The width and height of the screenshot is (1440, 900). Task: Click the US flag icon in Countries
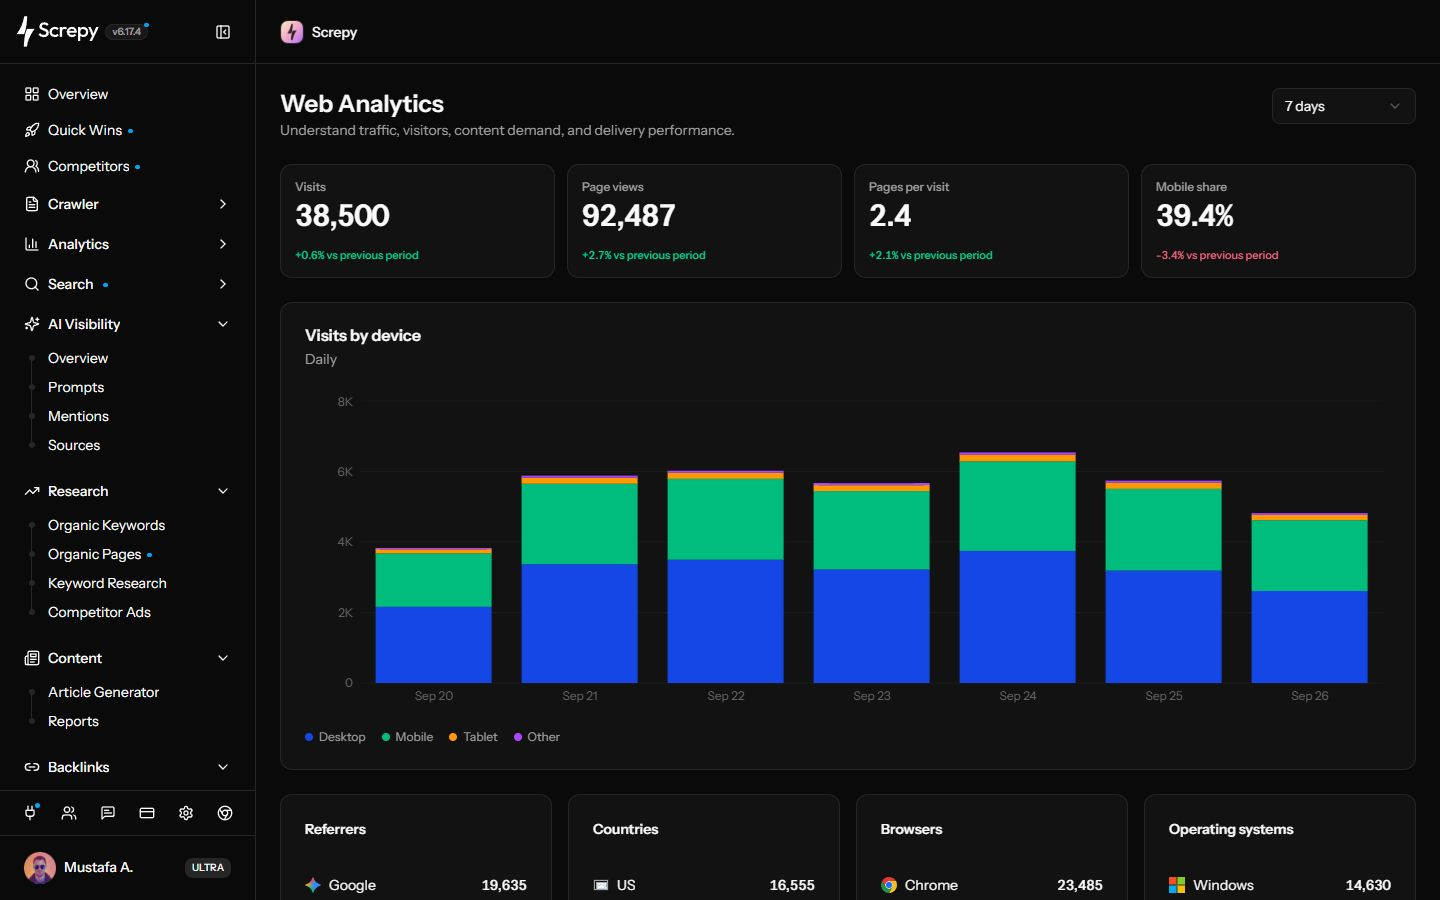pyautogui.click(x=601, y=885)
